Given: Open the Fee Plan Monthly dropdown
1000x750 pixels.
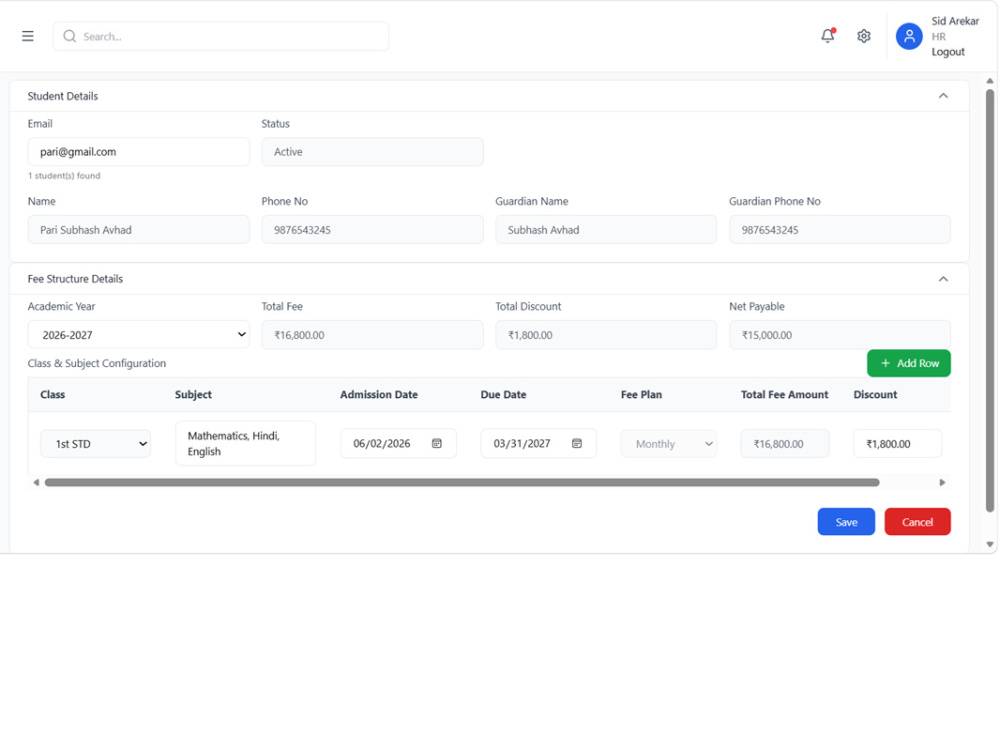Looking at the screenshot, I should (x=668, y=444).
